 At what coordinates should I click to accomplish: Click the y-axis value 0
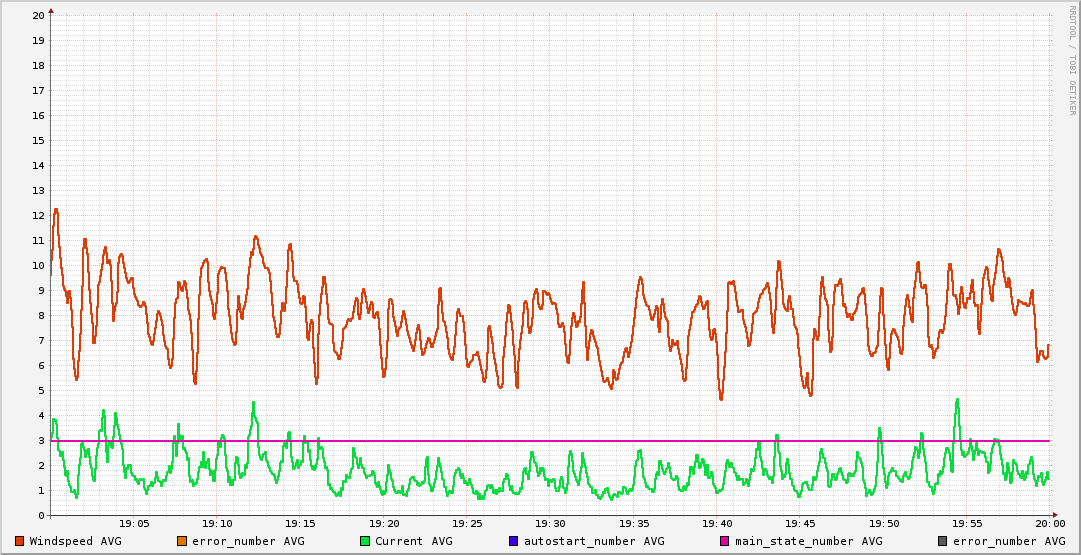41,515
